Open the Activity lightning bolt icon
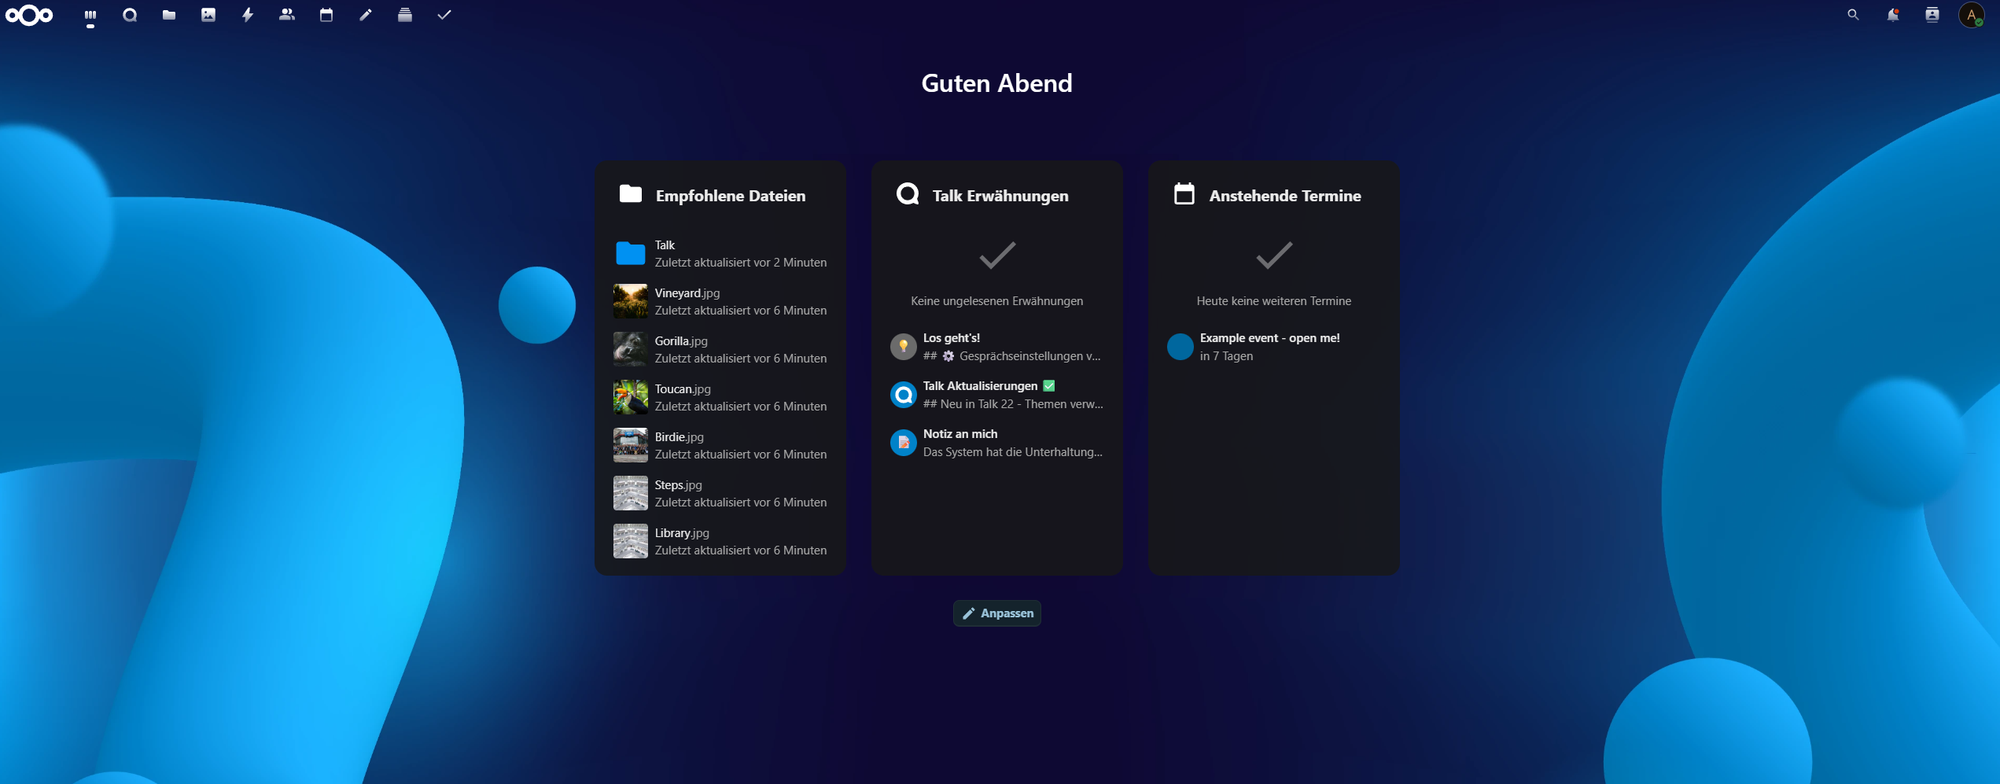This screenshot has height=784, width=2000. pyautogui.click(x=248, y=15)
